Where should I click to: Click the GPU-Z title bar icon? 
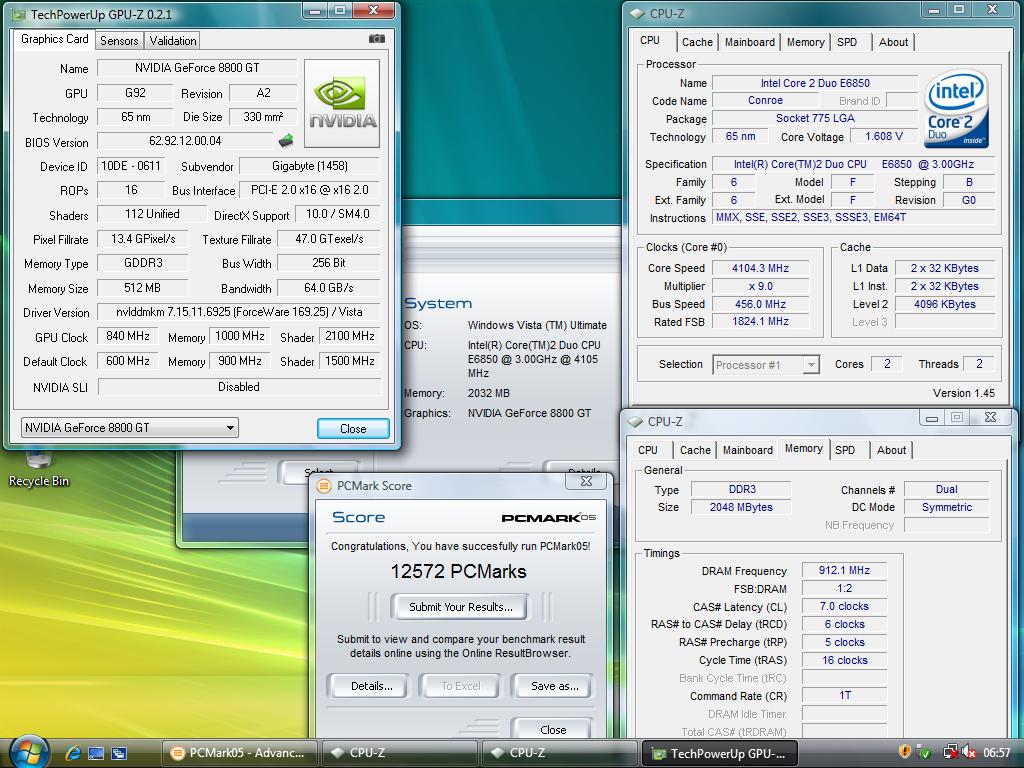click(19, 14)
